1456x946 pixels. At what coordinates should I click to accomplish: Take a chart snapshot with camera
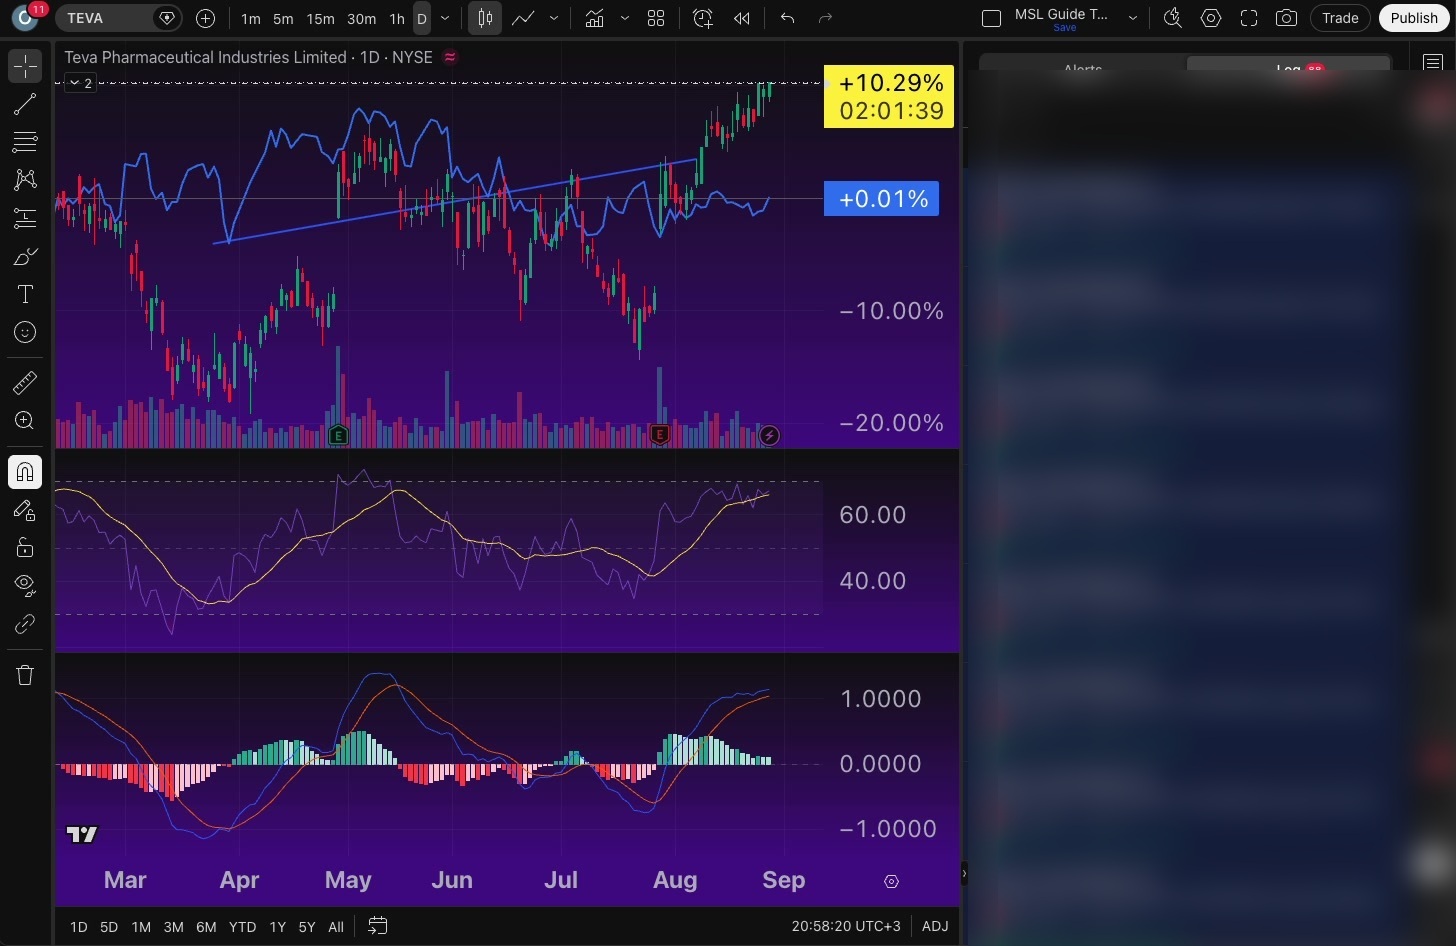[x=1287, y=18]
